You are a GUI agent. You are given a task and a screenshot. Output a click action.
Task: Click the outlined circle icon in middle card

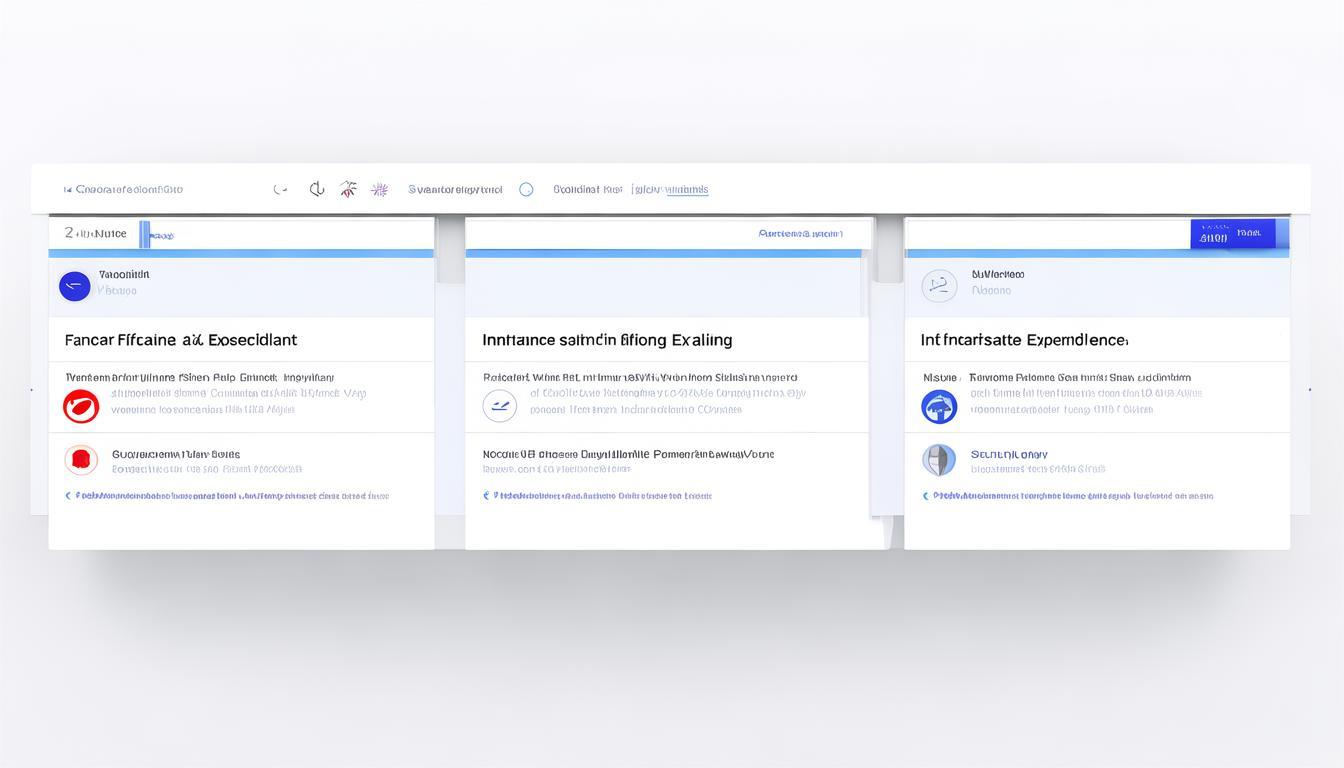[500, 406]
